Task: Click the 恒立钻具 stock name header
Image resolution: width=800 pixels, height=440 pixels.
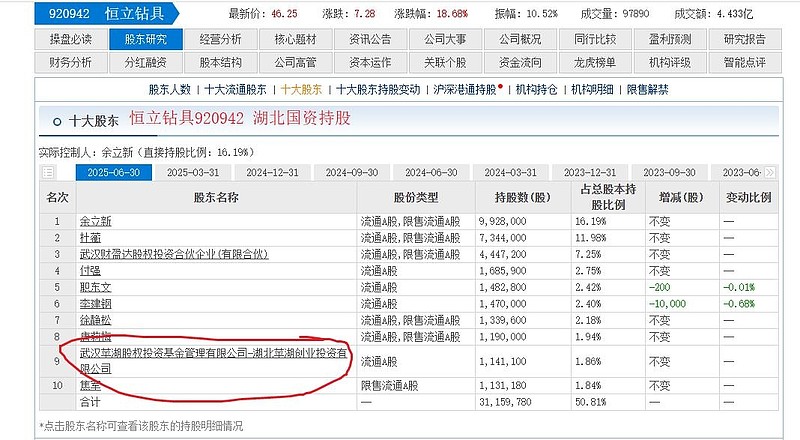Action: (x=135, y=14)
